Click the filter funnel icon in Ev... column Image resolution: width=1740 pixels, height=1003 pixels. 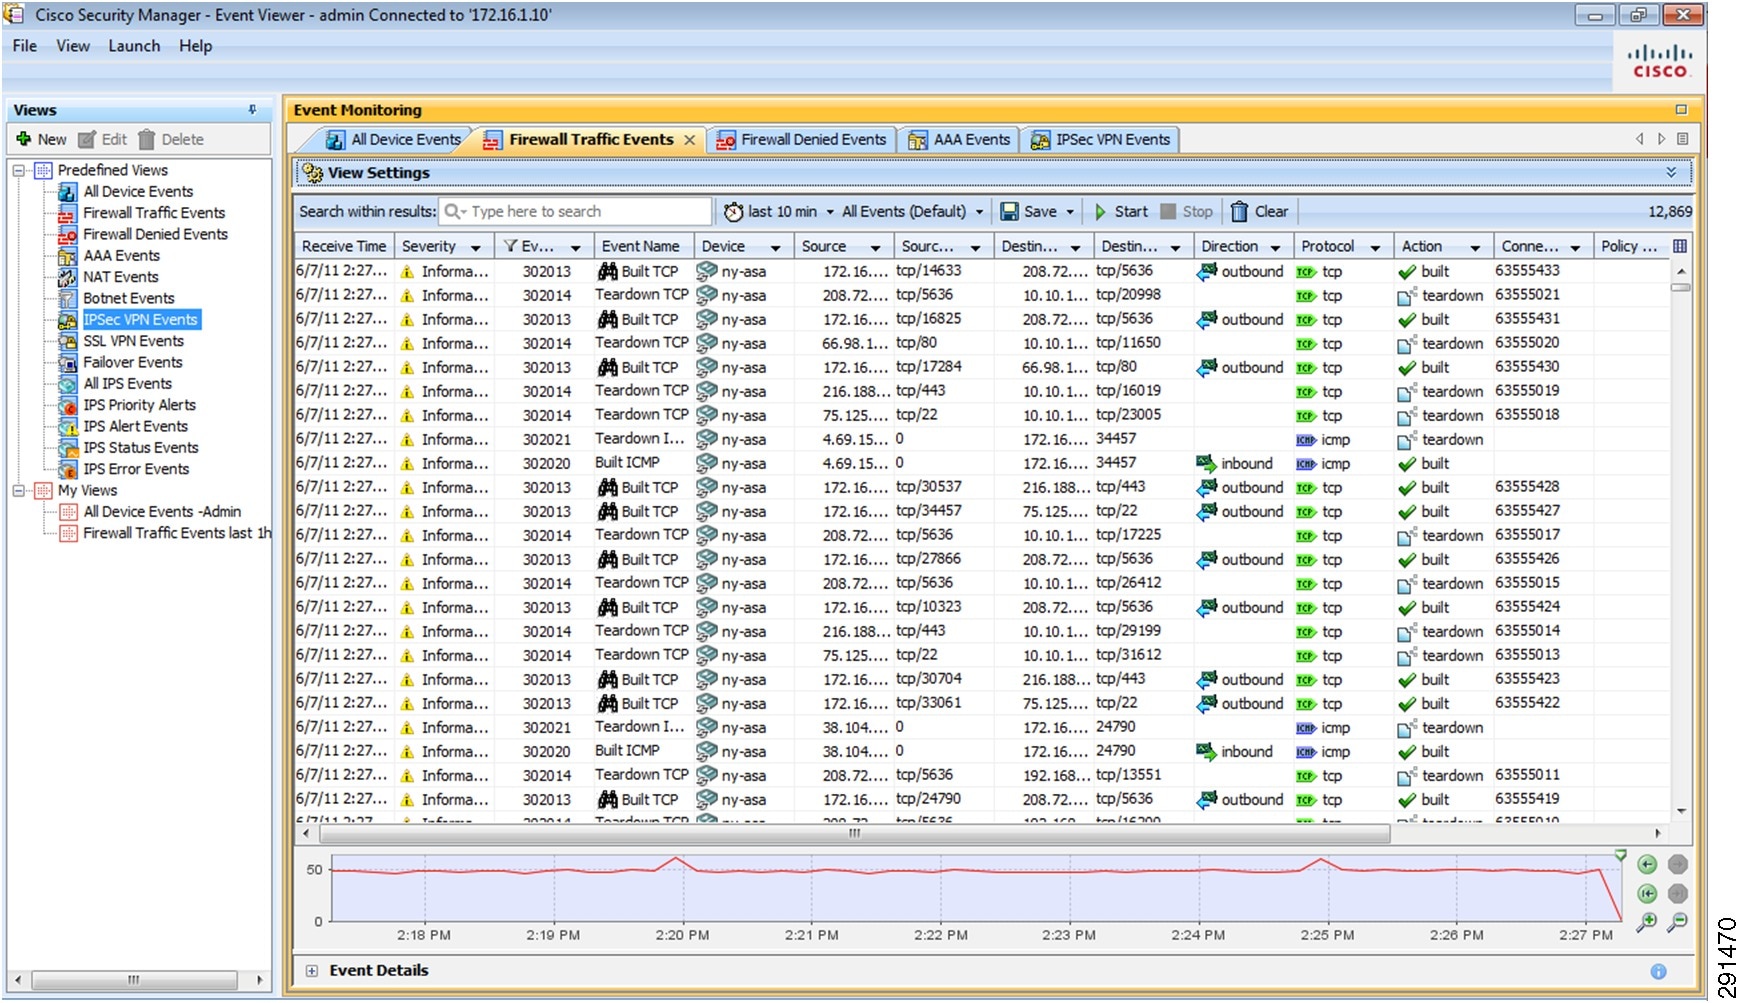[510, 246]
